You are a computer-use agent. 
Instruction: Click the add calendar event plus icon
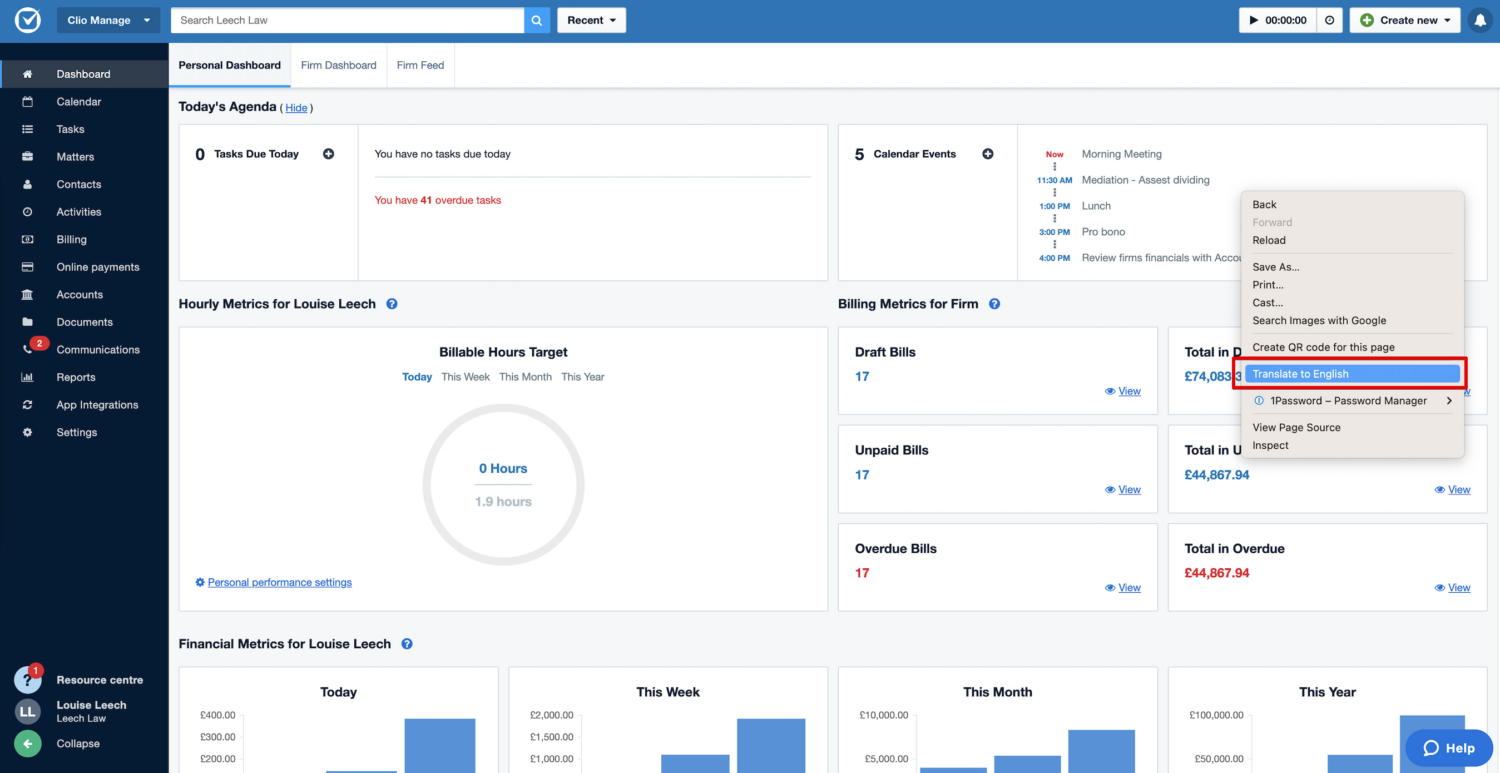[988, 154]
